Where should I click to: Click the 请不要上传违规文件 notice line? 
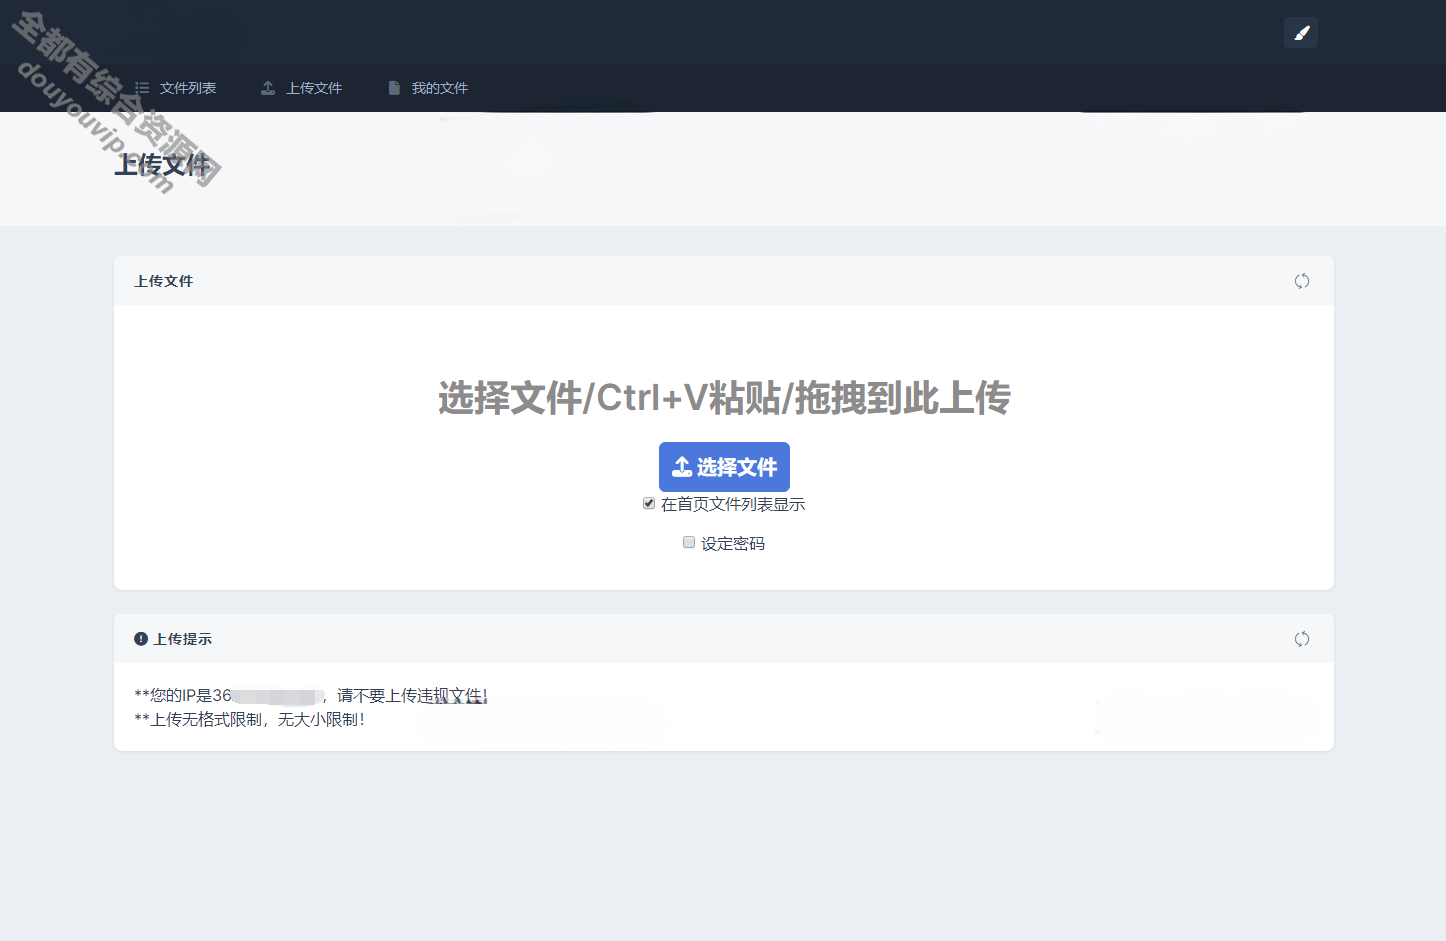311,695
